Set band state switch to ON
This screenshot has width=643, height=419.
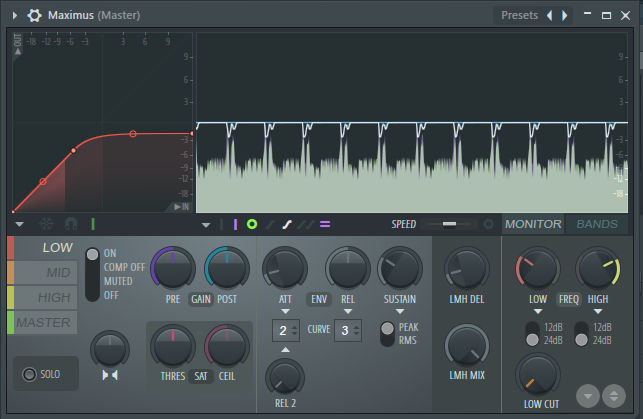[110, 253]
